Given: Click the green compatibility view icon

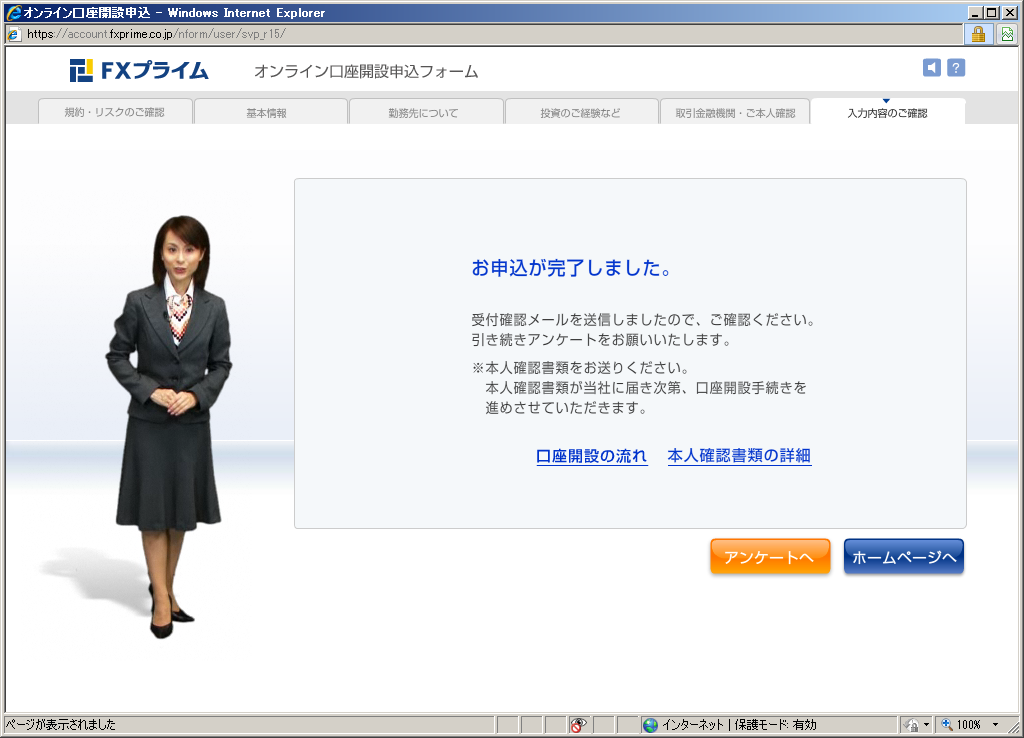Looking at the screenshot, I should point(1007,33).
